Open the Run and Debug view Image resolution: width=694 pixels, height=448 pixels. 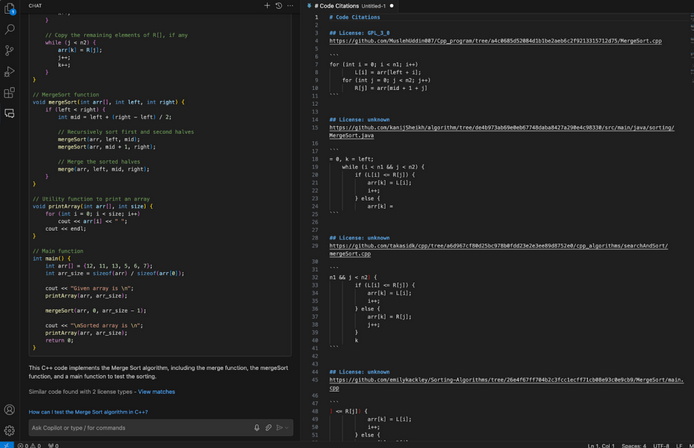pos(10,71)
